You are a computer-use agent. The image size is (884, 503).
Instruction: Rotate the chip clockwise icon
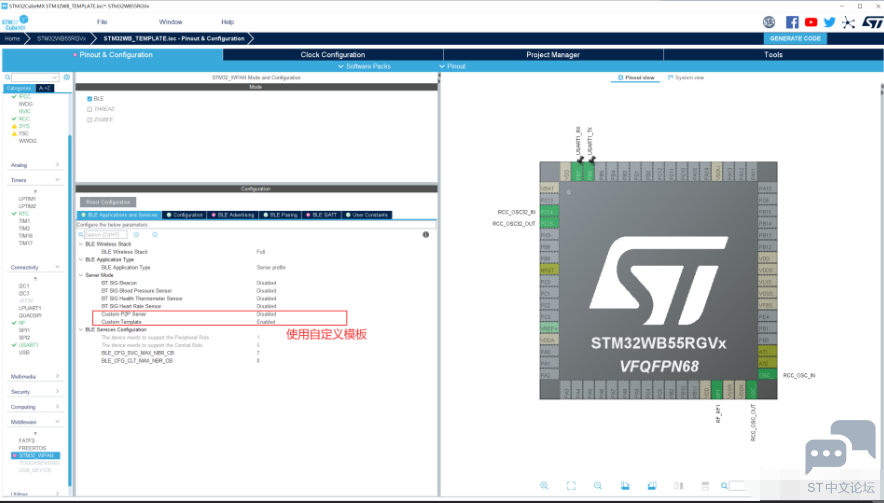point(625,486)
